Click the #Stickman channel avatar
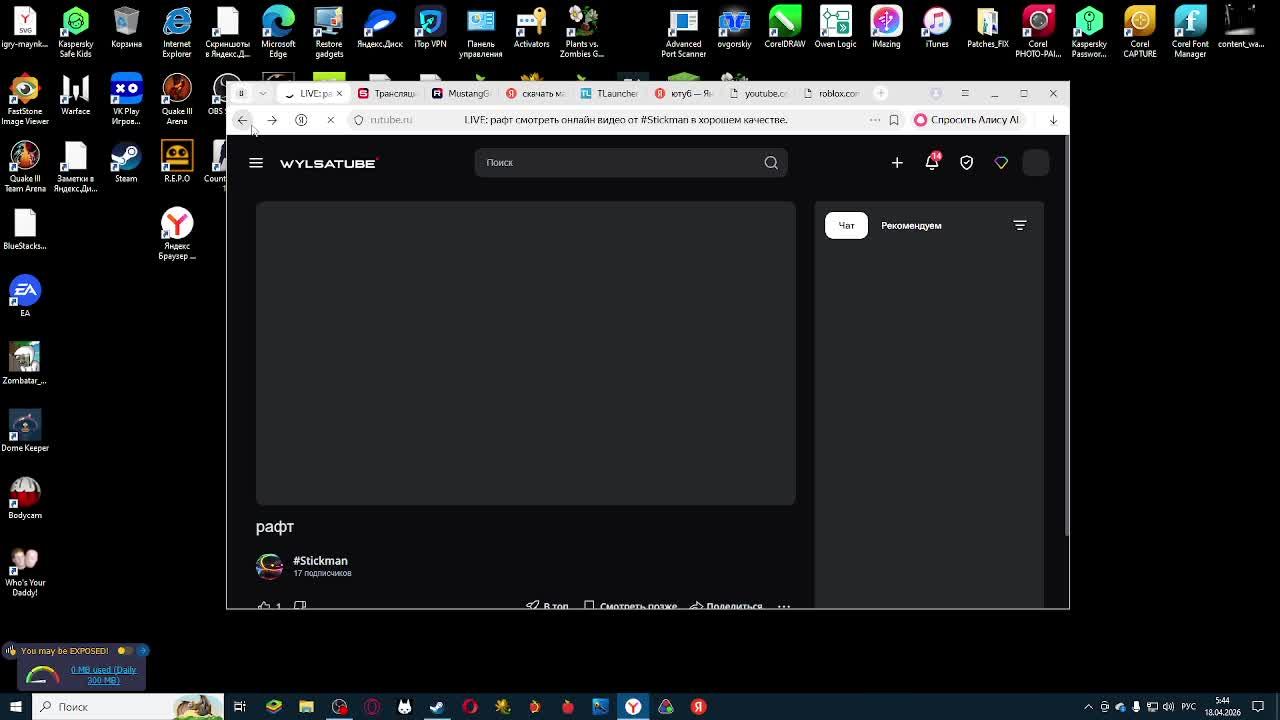 tap(270, 566)
